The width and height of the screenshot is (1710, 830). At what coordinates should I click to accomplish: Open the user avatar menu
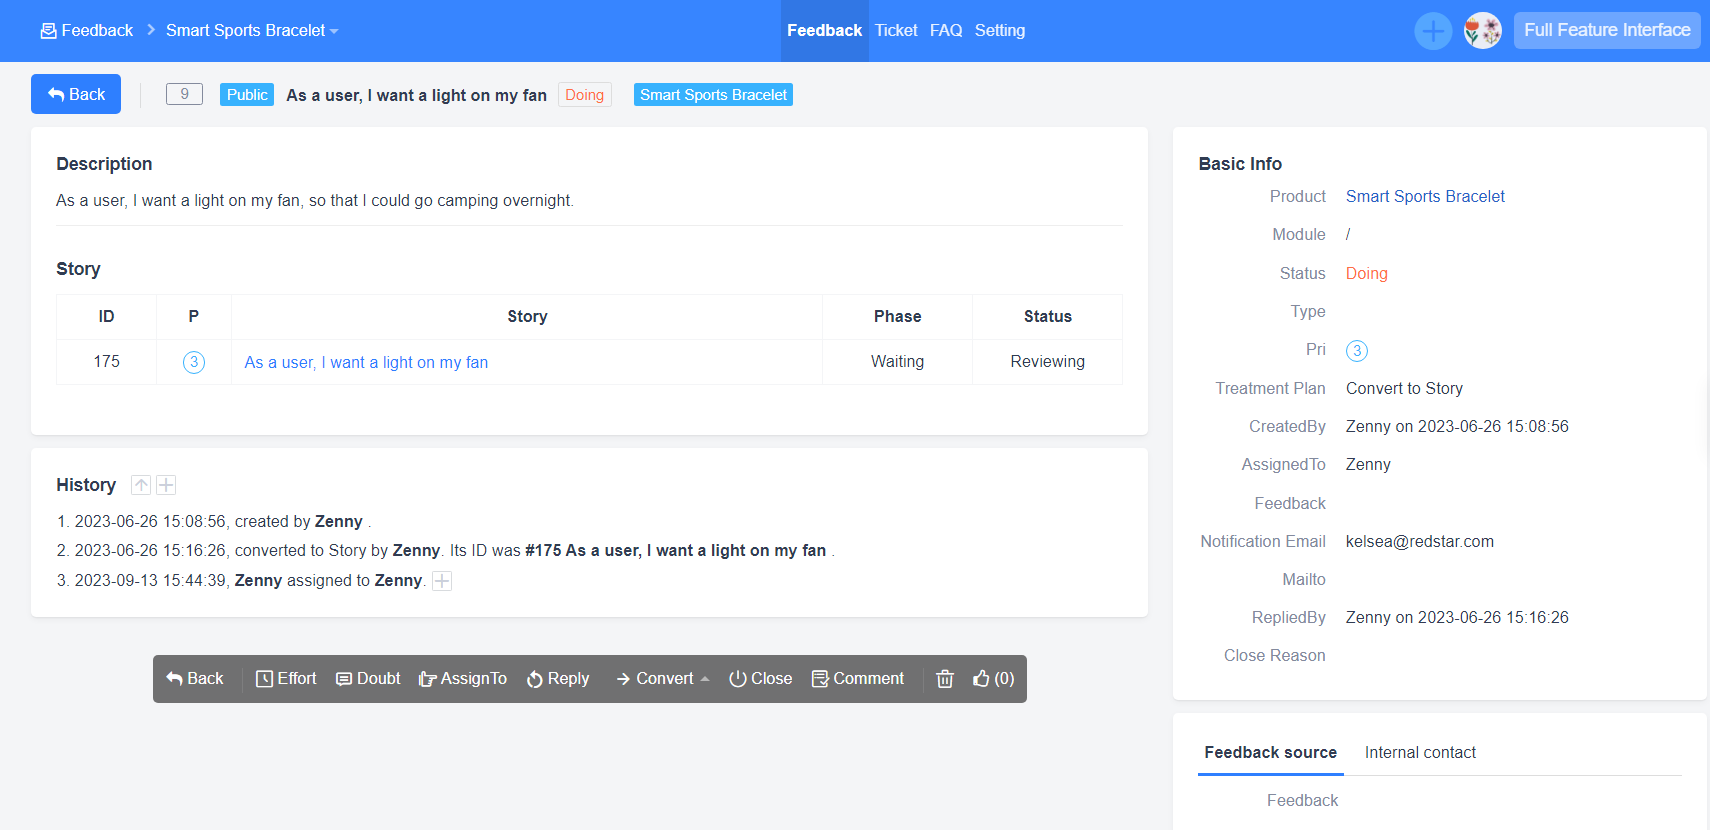[1482, 31]
